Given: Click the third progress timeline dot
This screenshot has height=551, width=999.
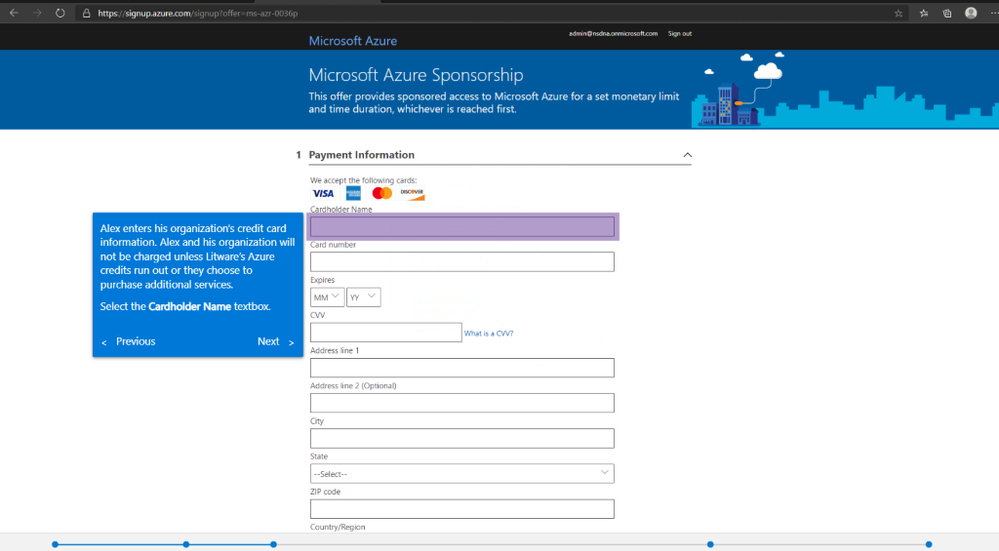Looking at the screenshot, I should click(273, 545).
